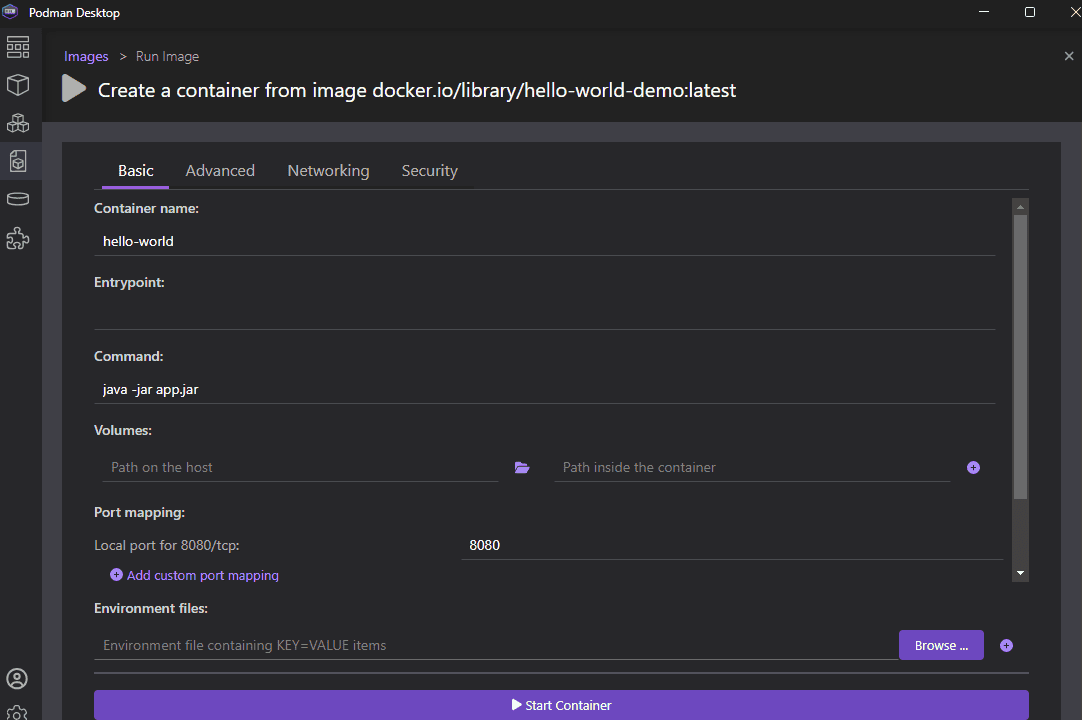Switch to the Advanced tab
The height and width of the screenshot is (720, 1082).
[220, 171]
